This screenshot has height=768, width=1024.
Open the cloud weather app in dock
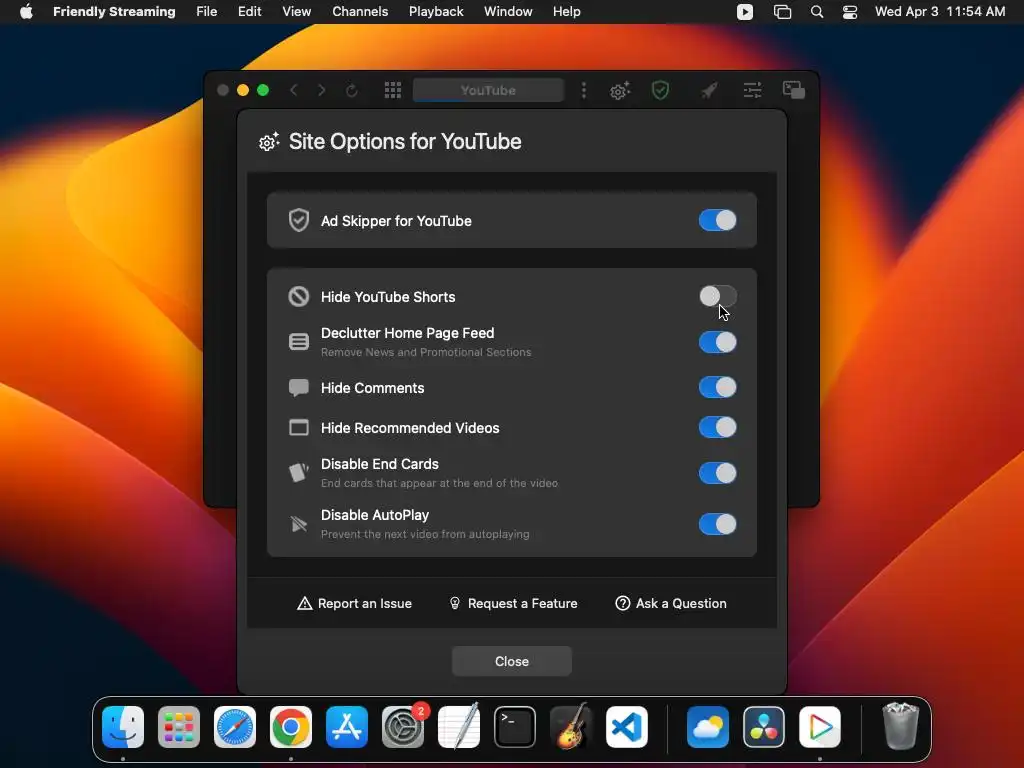point(708,727)
